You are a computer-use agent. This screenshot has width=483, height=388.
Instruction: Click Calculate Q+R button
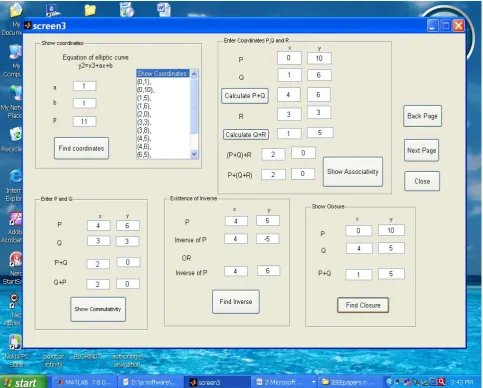[x=246, y=134]
